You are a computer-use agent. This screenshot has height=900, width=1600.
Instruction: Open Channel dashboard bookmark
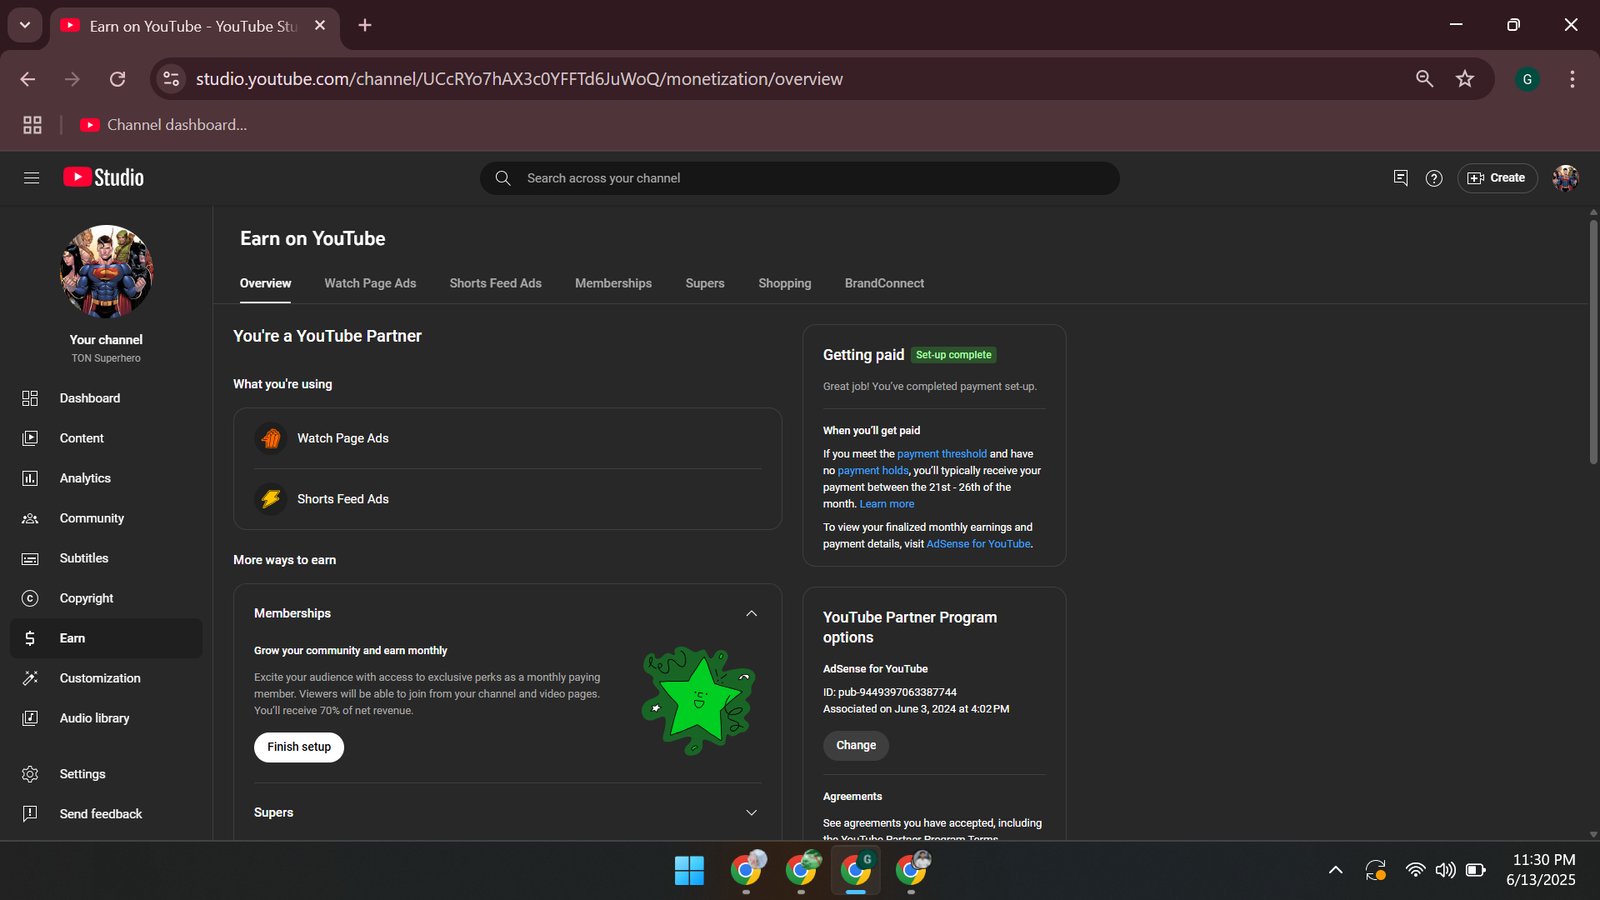click(x=163, y=125)
